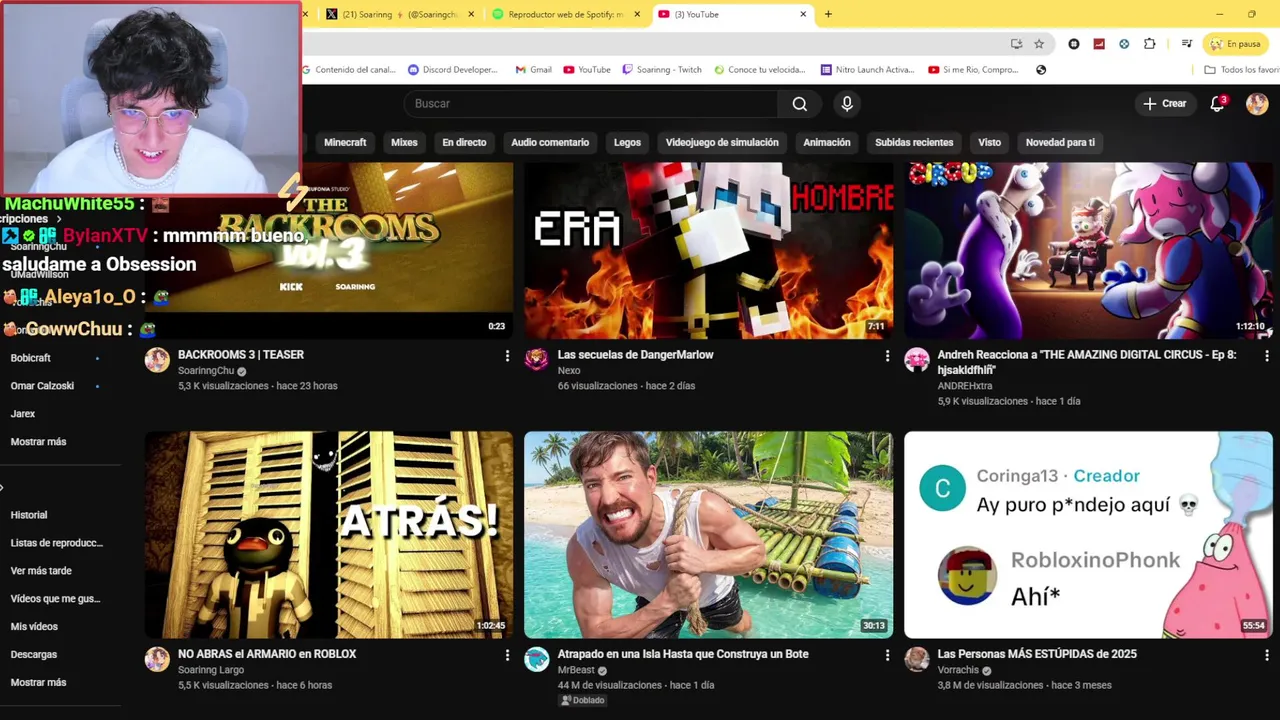The height and width of the screenshot is (720, 1280).
Task: Select the Animación filter chip
Action: pyautogui.click(x=827, y=142)
